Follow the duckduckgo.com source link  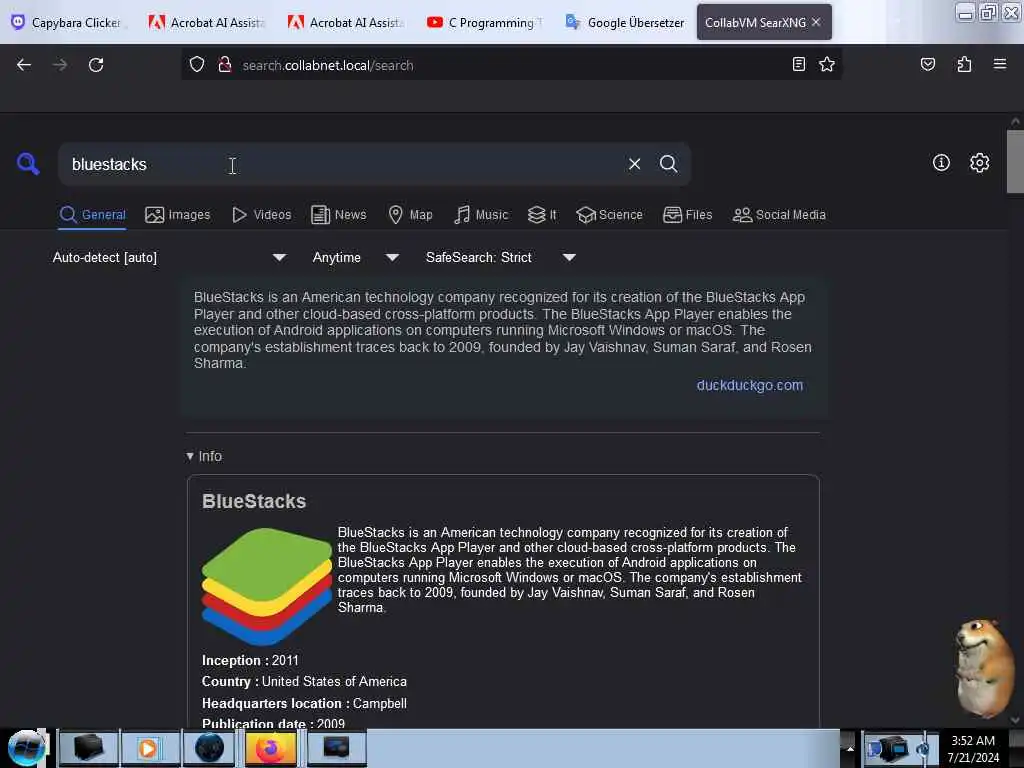750,385
